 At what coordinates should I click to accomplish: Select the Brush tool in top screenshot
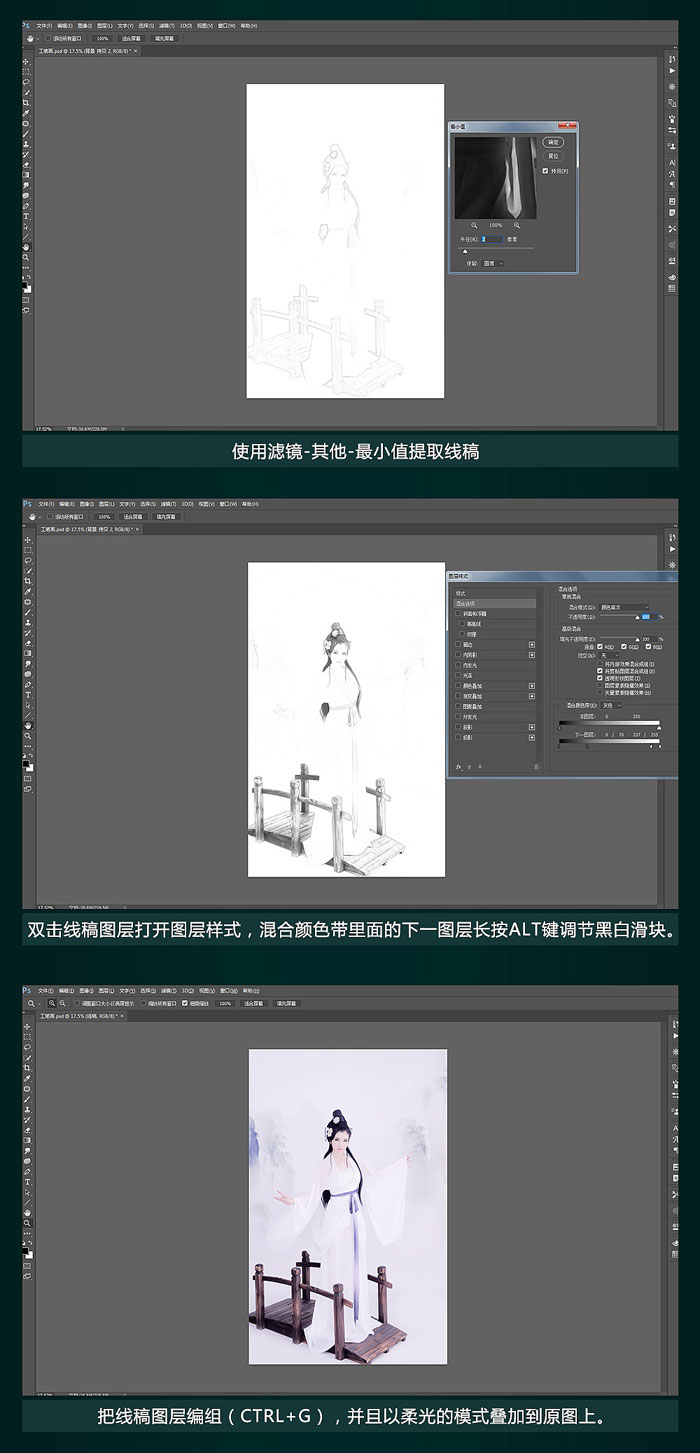[26, 134]
